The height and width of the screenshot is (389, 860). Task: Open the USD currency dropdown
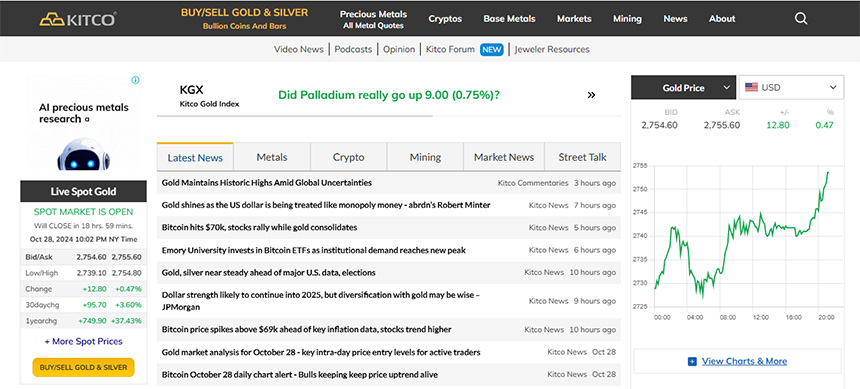[x=791, y=87]
